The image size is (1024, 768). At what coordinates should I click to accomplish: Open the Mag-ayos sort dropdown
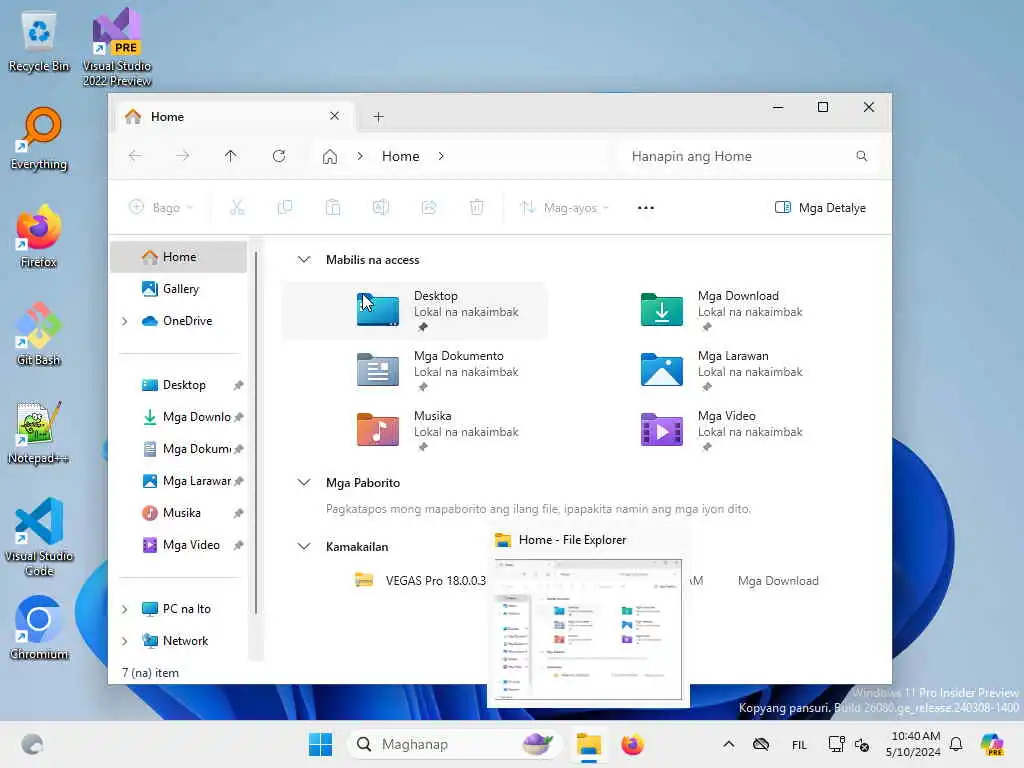click(x=566, y=208)
